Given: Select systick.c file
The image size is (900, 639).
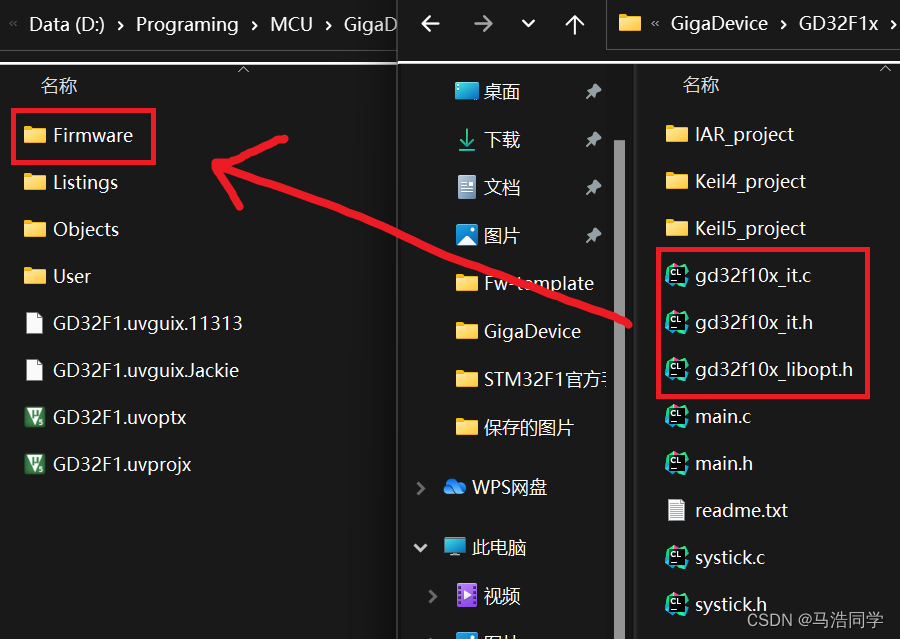Looking at the screenshot, I should pos(715,558).
